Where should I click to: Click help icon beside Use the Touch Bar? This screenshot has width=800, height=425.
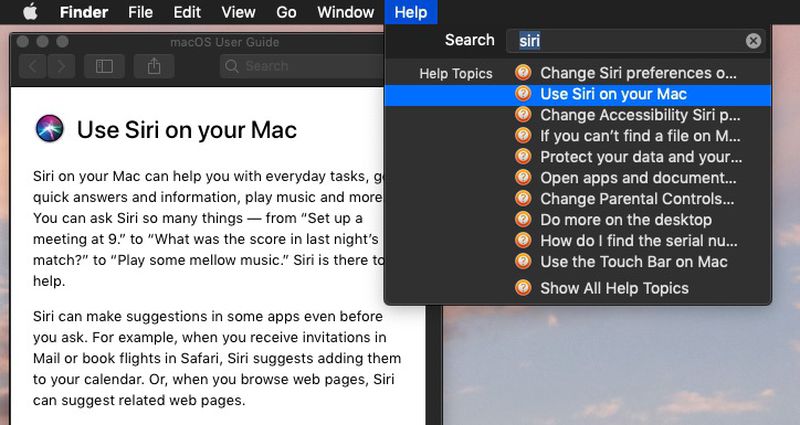[523, 261]
